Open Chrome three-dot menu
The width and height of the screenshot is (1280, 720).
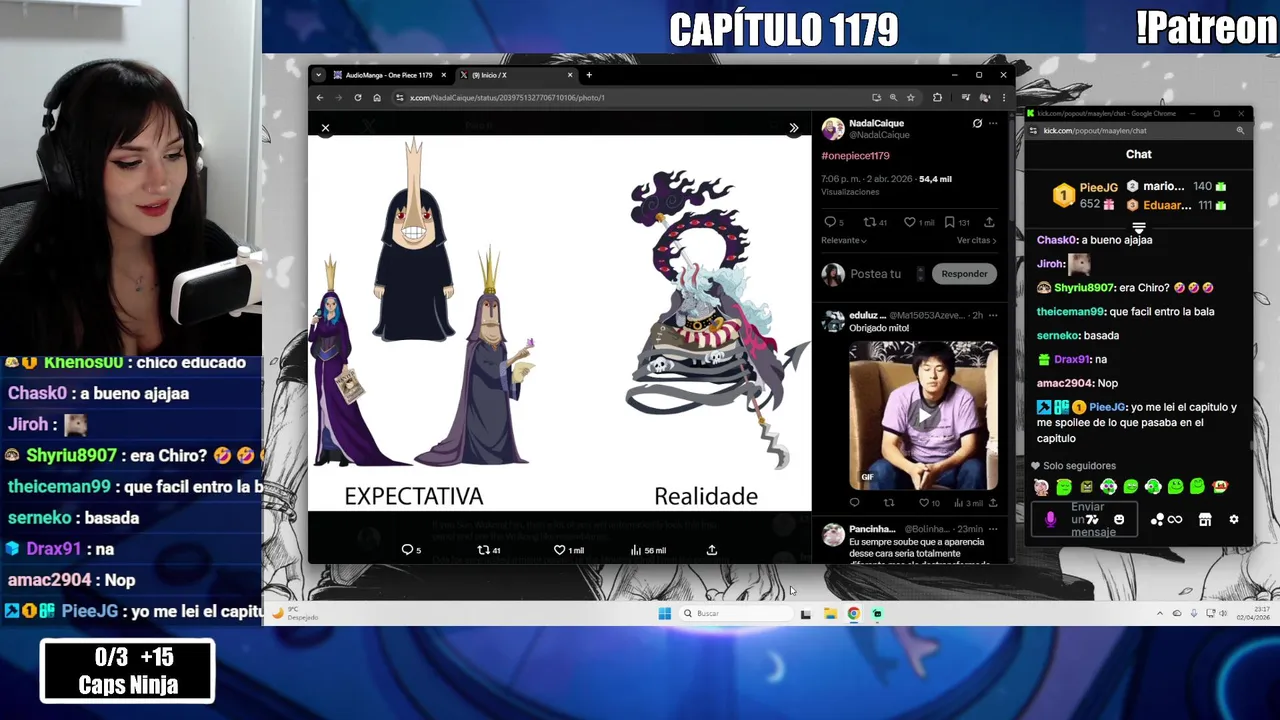coord(1003,97)
